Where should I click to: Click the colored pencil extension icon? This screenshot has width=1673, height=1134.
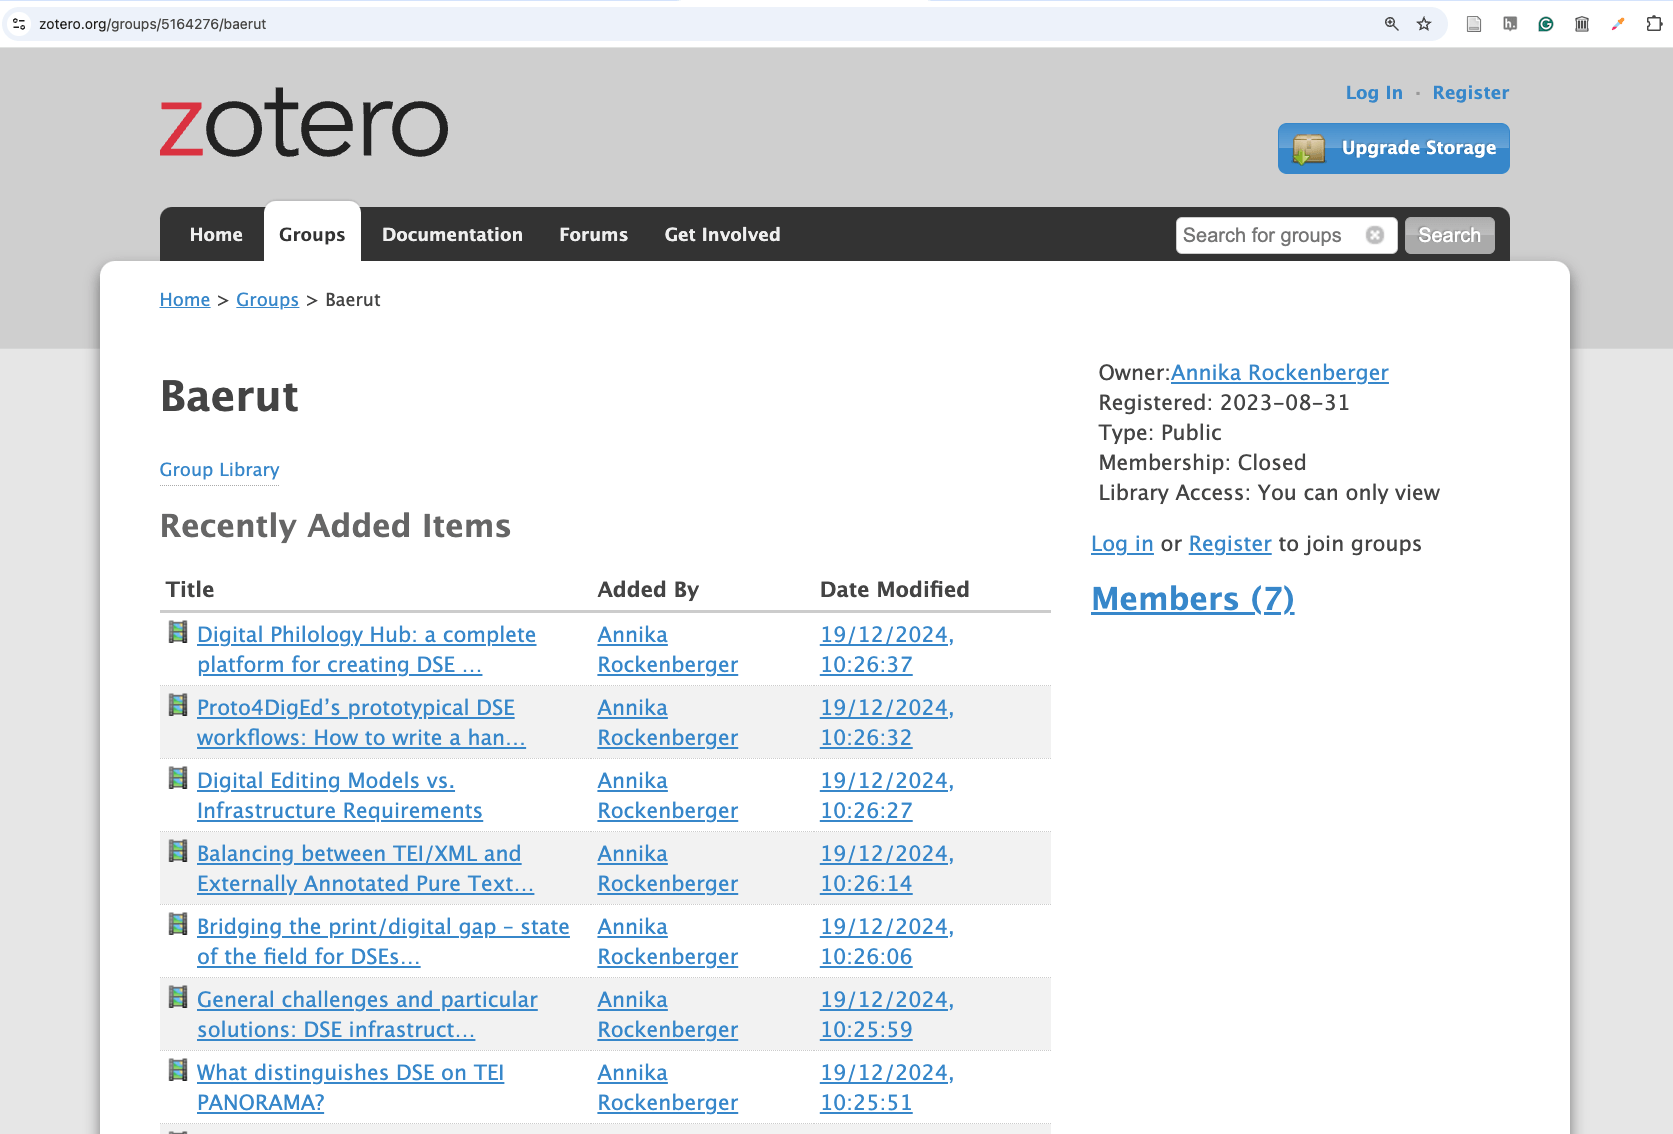tap(1618, 24)
